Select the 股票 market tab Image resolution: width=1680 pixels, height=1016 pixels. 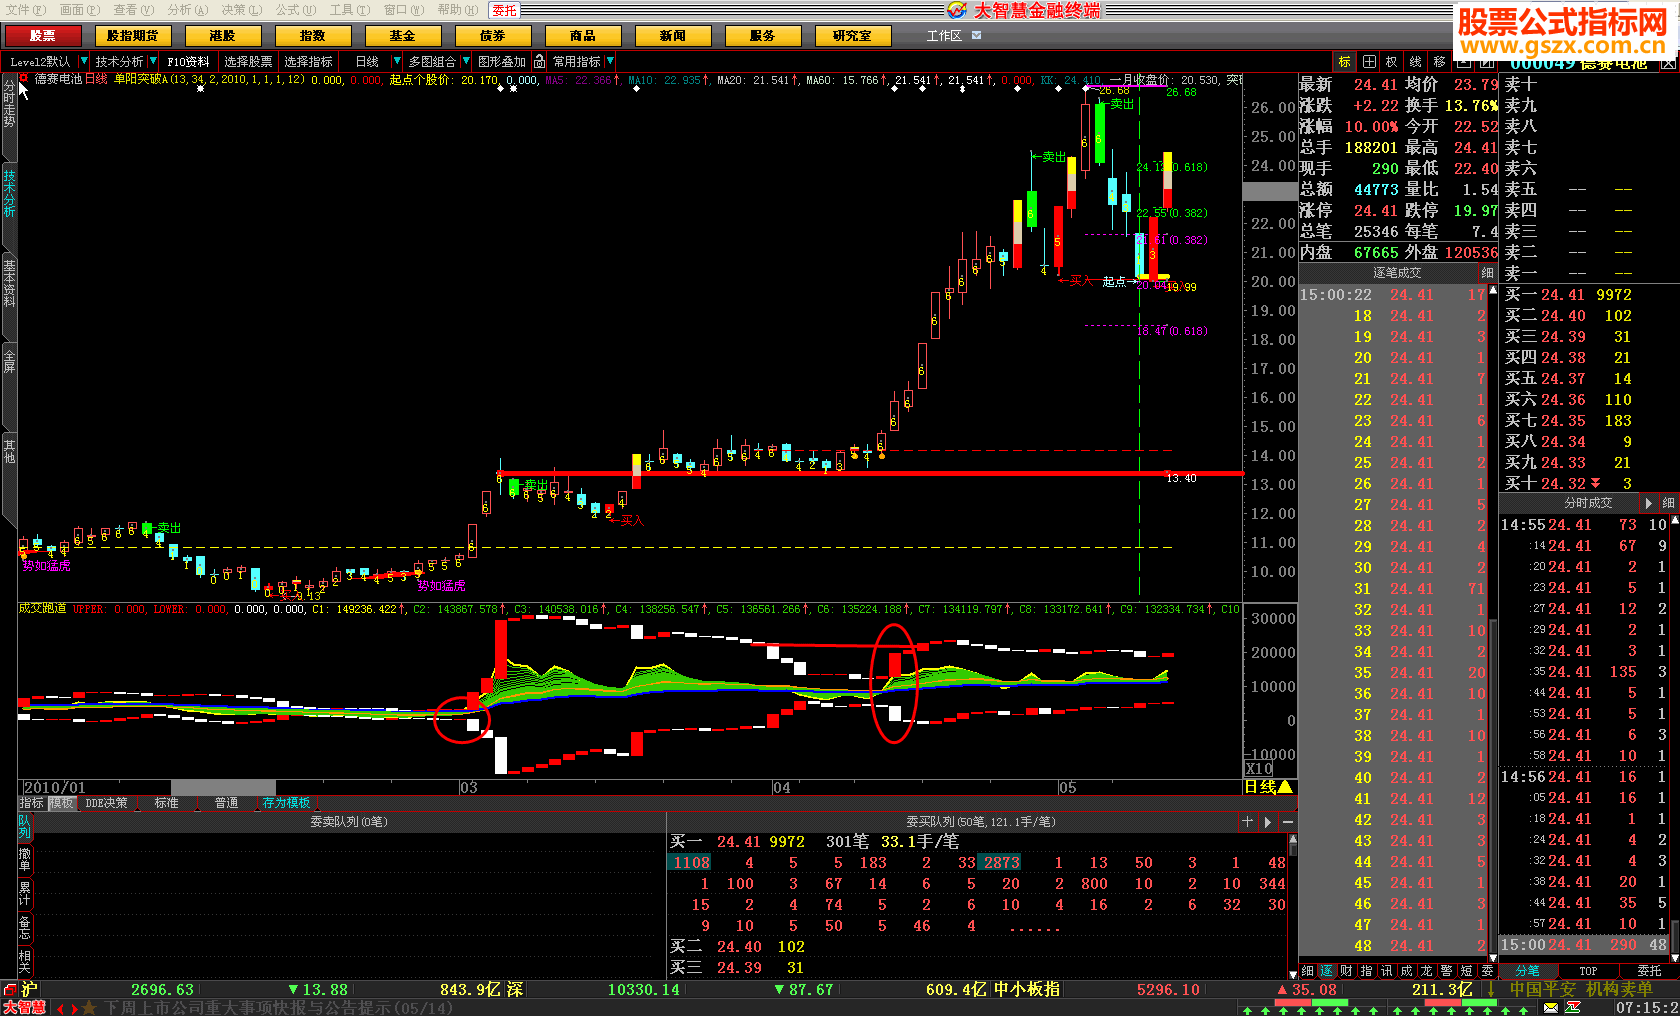pos(42,36)
